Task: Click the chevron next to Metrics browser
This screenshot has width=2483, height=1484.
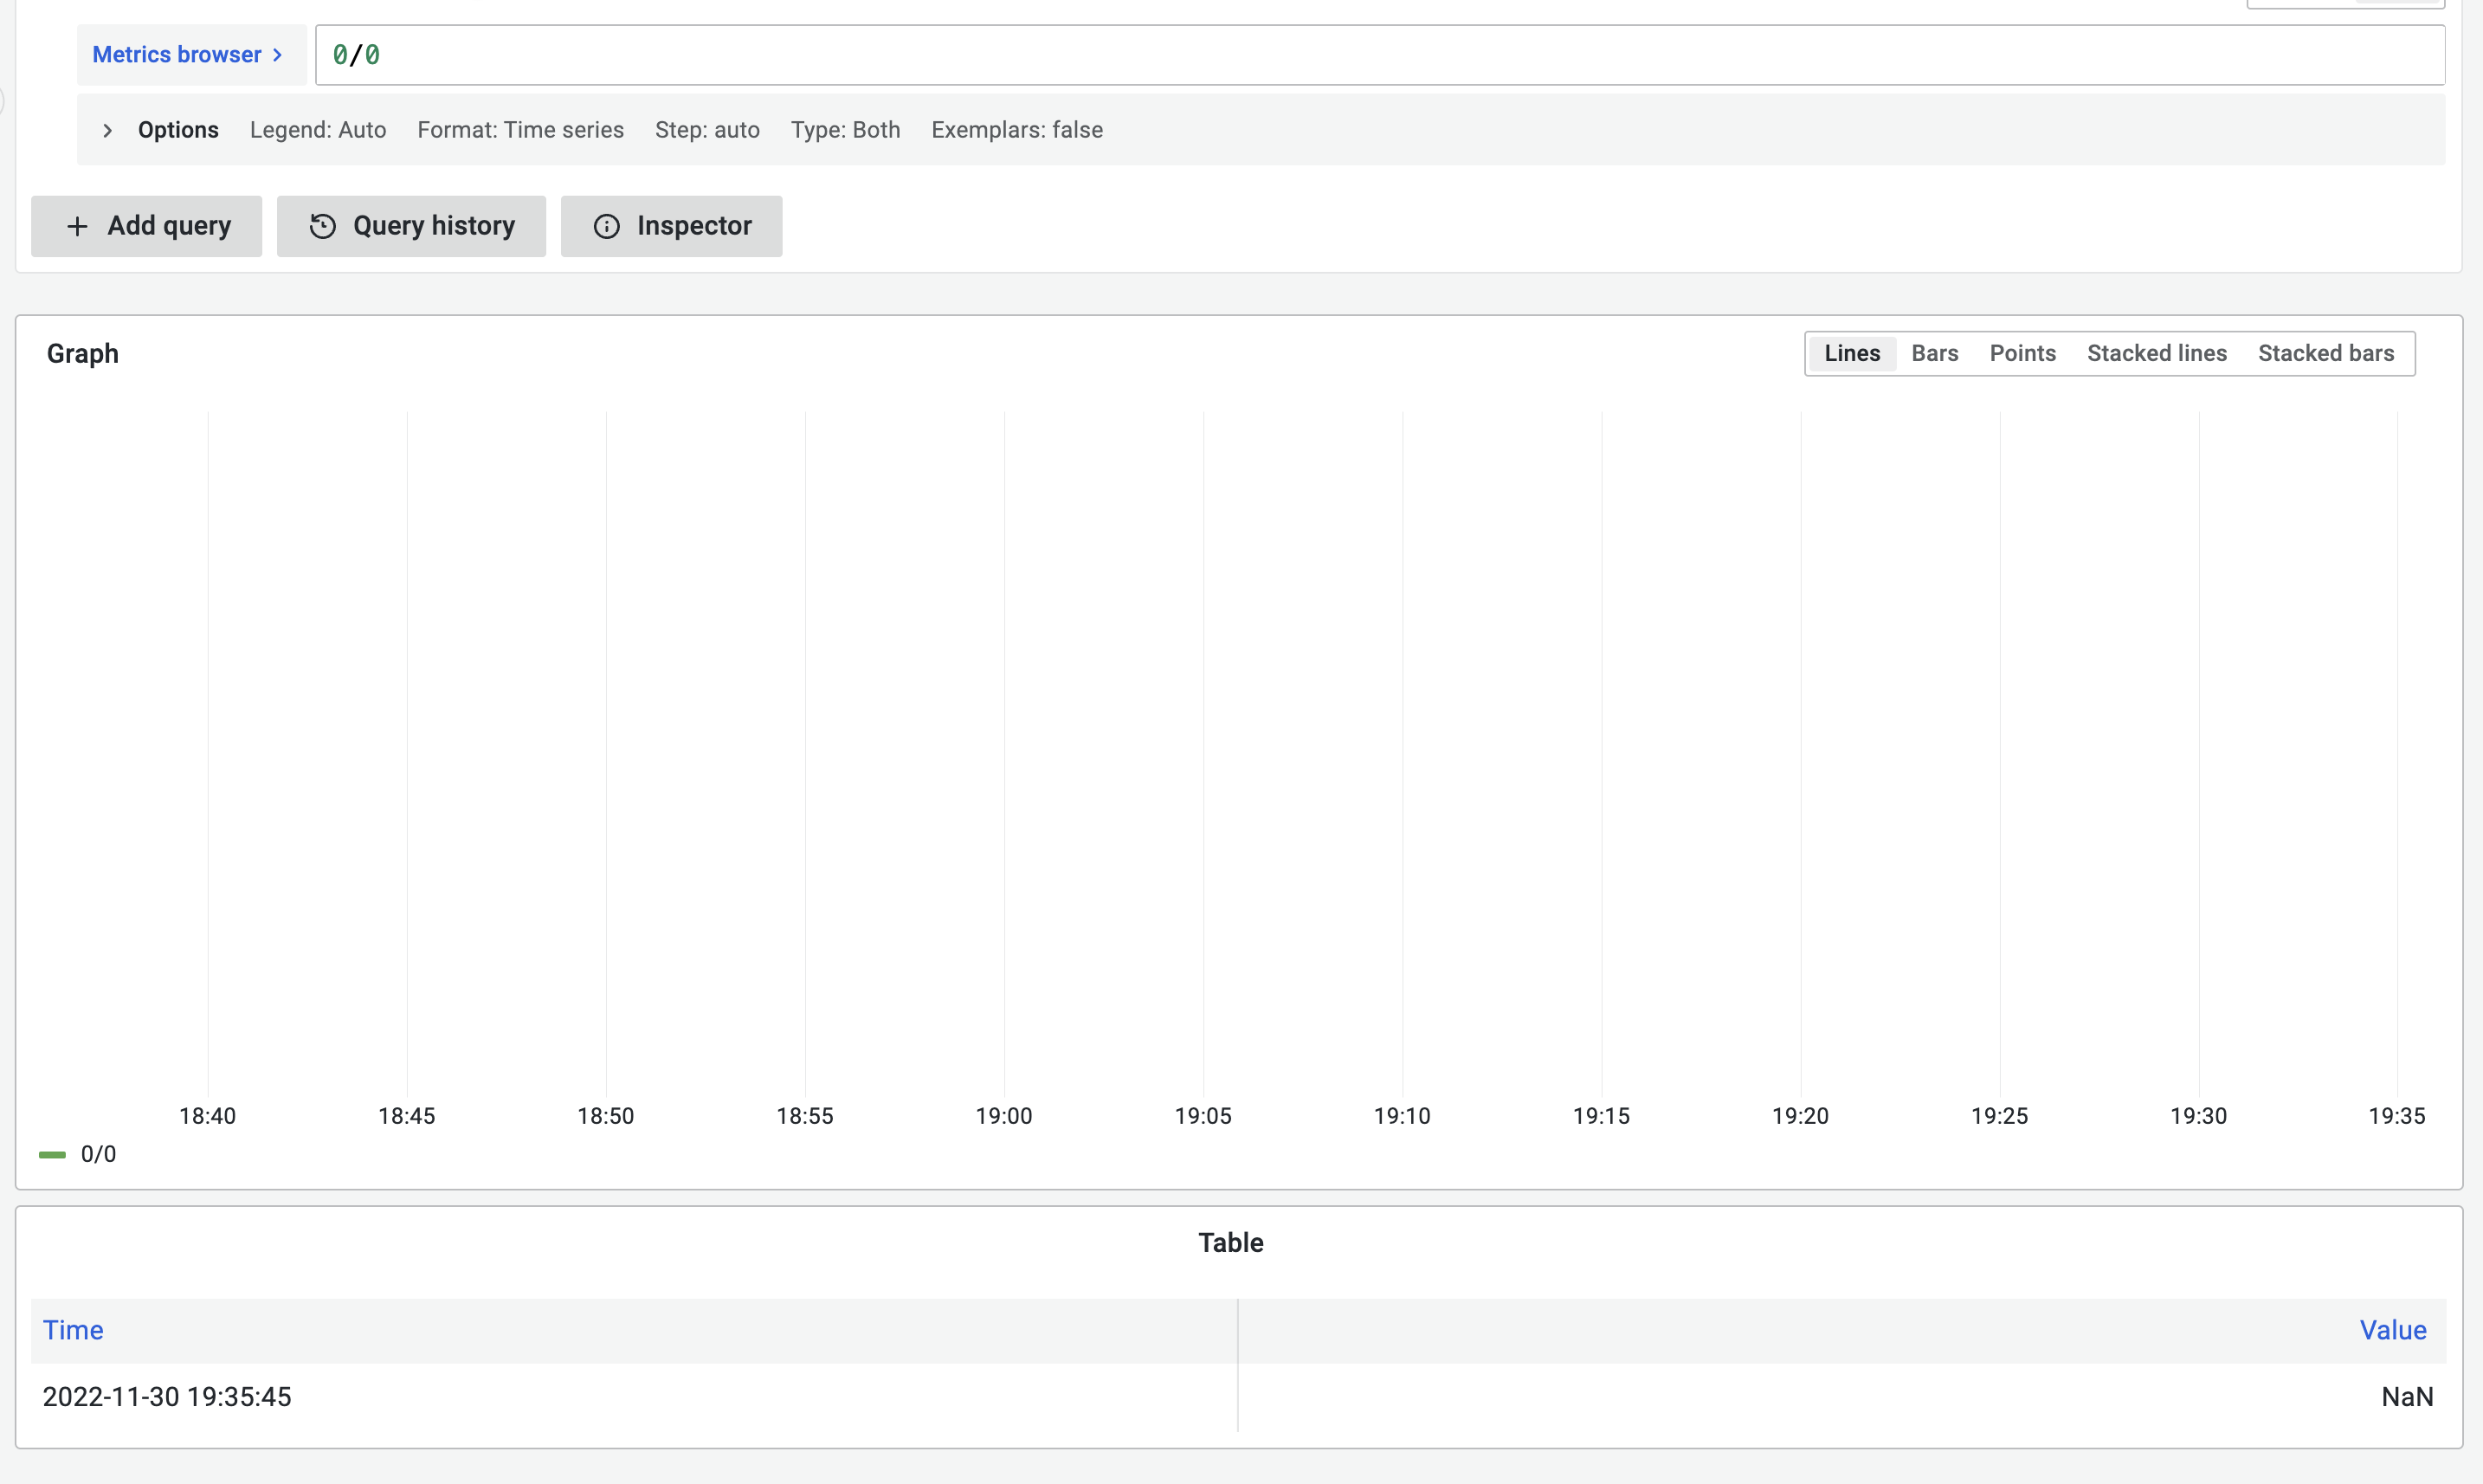Action: tap(275, 55)
